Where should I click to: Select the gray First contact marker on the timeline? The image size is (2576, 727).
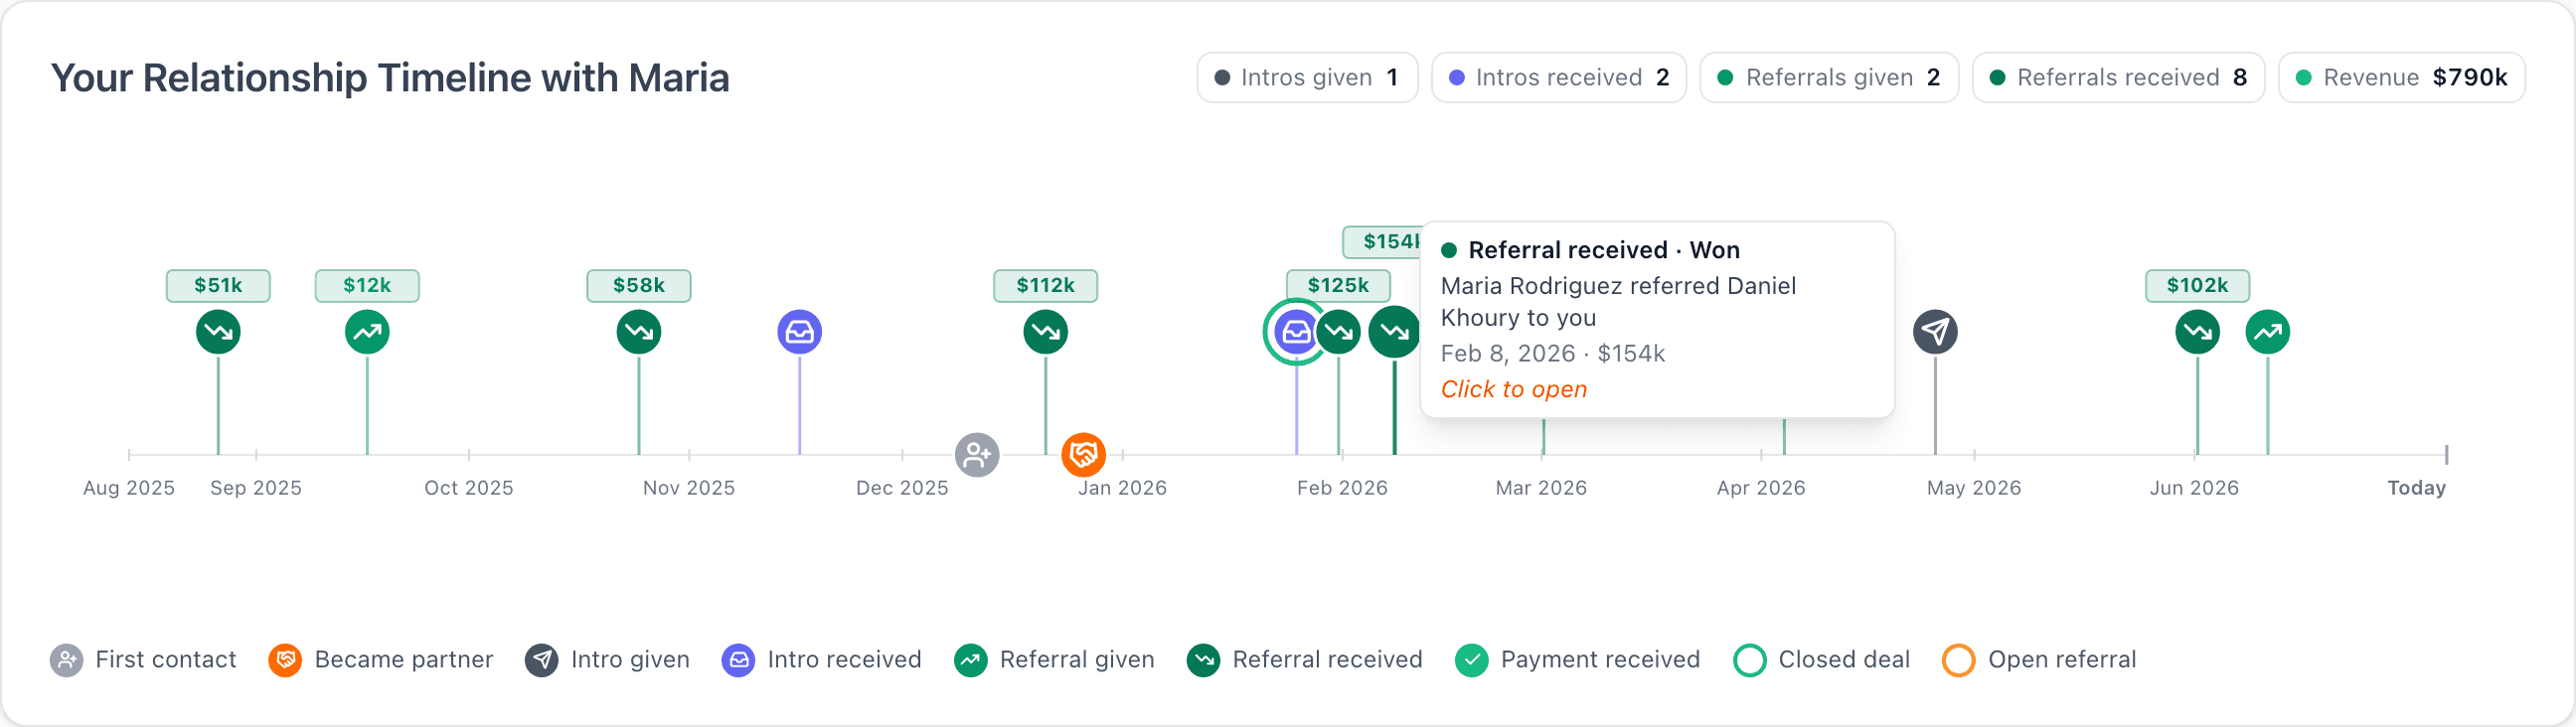[977, 456]
